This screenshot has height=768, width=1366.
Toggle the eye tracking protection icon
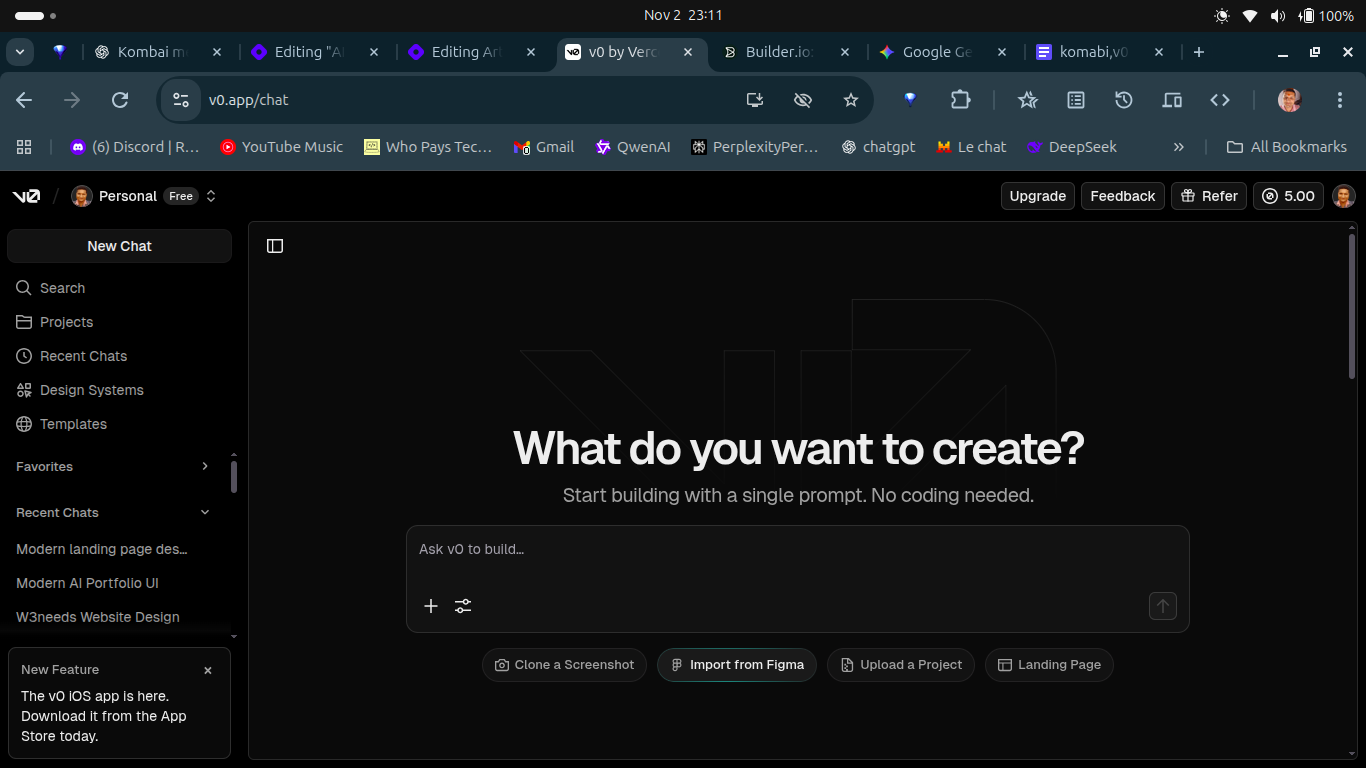(x=803, y=100)
